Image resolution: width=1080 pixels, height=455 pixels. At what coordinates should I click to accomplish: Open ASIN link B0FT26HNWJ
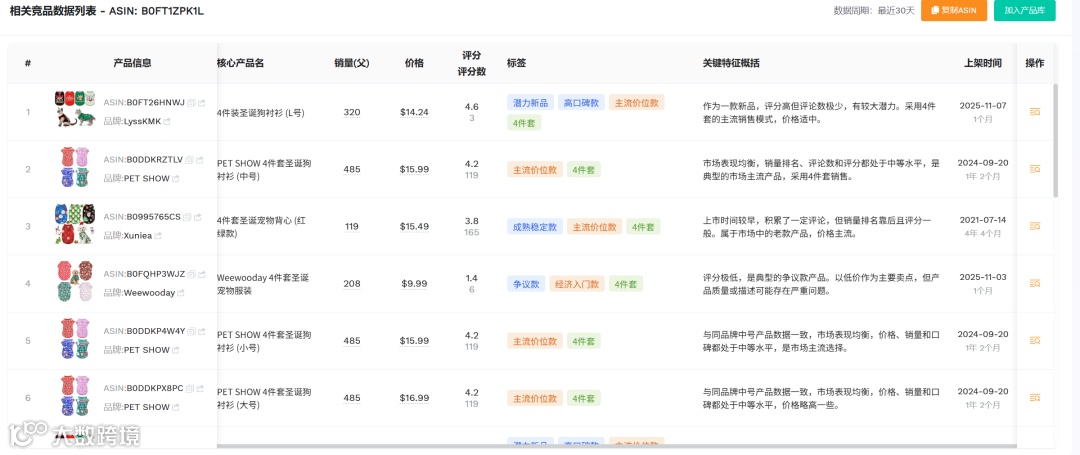(156, 103)
